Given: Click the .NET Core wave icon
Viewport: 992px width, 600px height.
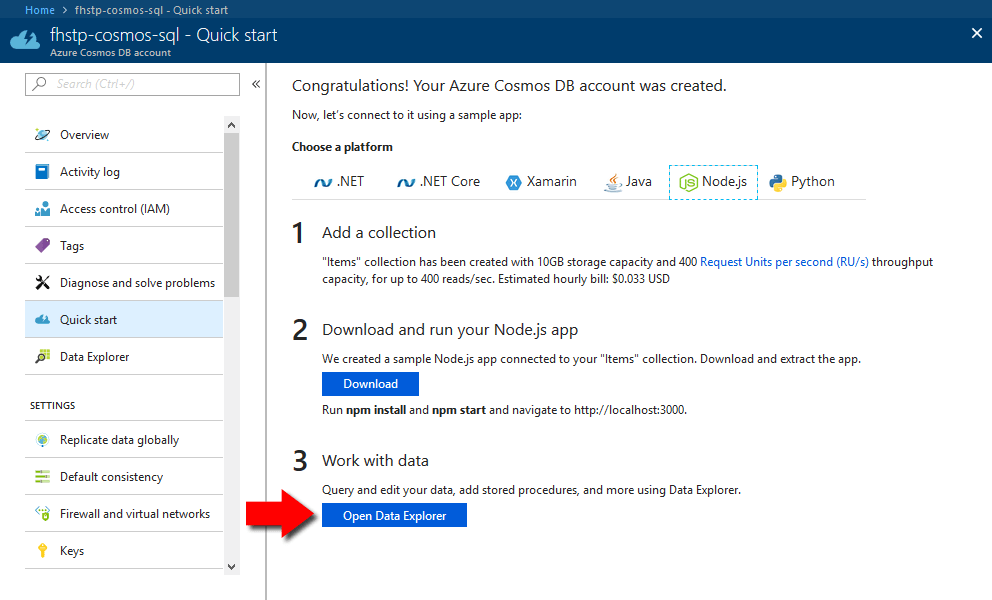Looking at the screenshot, I should coord(406,183).
